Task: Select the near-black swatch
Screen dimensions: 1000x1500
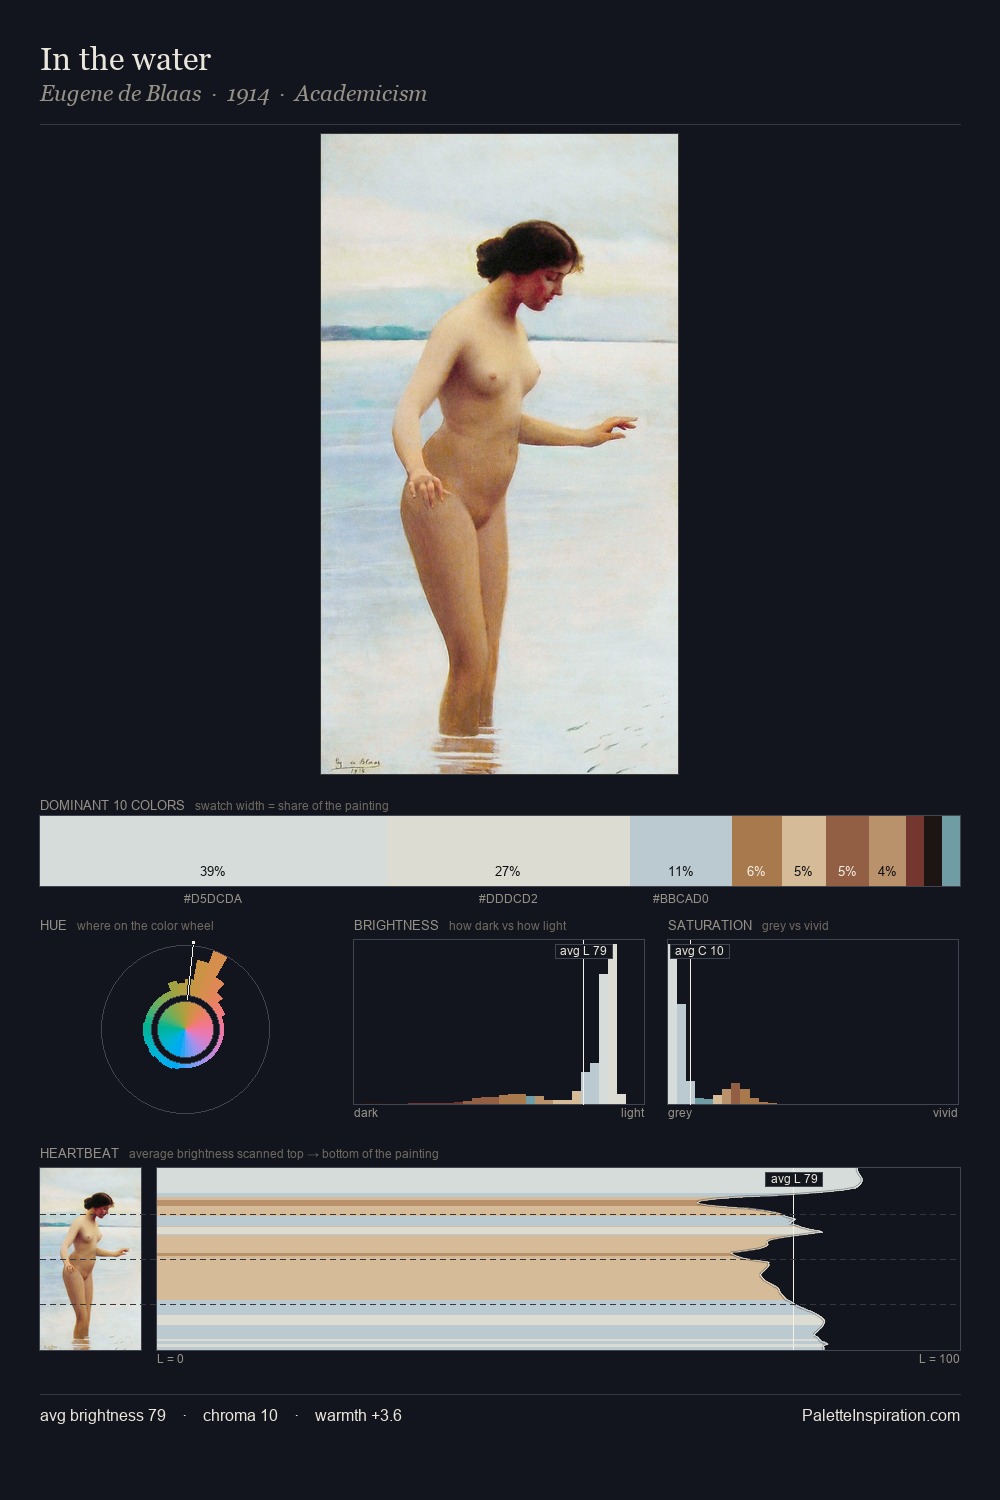Action: click(x=933, y=851)
